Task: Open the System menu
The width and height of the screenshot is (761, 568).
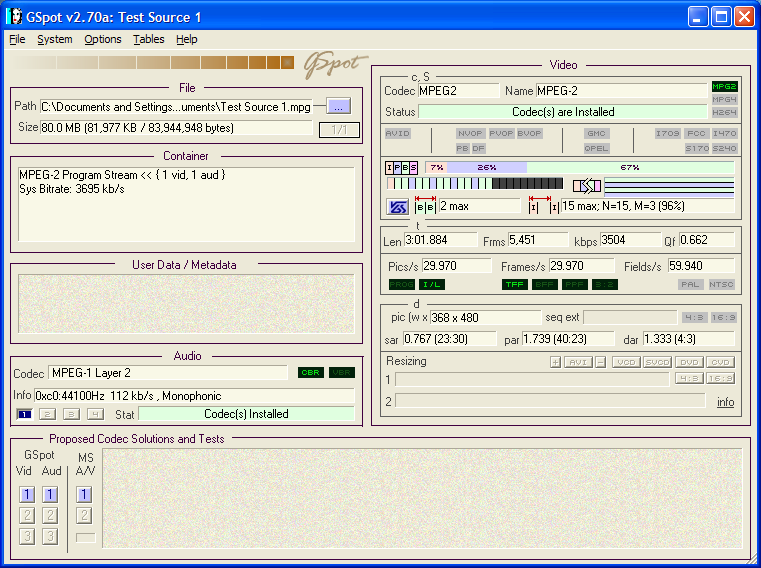Action: point(55,39)
